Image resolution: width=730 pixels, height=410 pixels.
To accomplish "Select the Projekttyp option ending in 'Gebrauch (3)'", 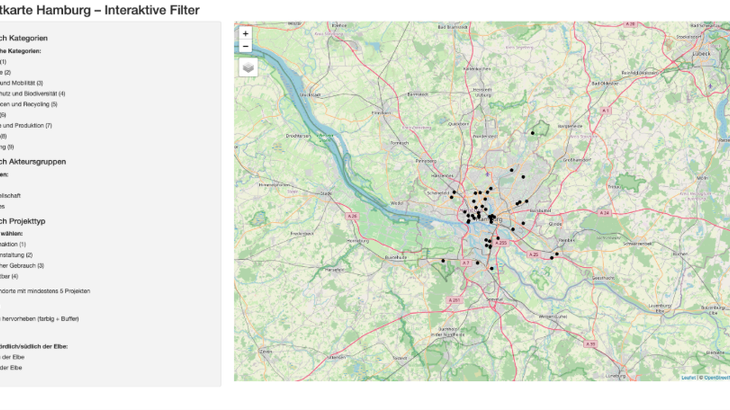I will (22, 266).
